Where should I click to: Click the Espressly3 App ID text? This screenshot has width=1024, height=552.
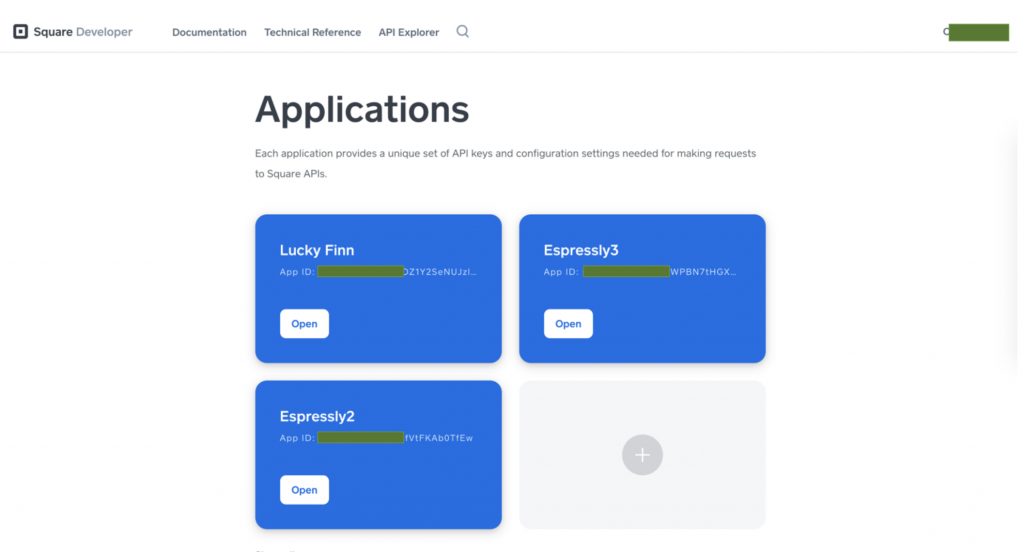click(640, 272)
